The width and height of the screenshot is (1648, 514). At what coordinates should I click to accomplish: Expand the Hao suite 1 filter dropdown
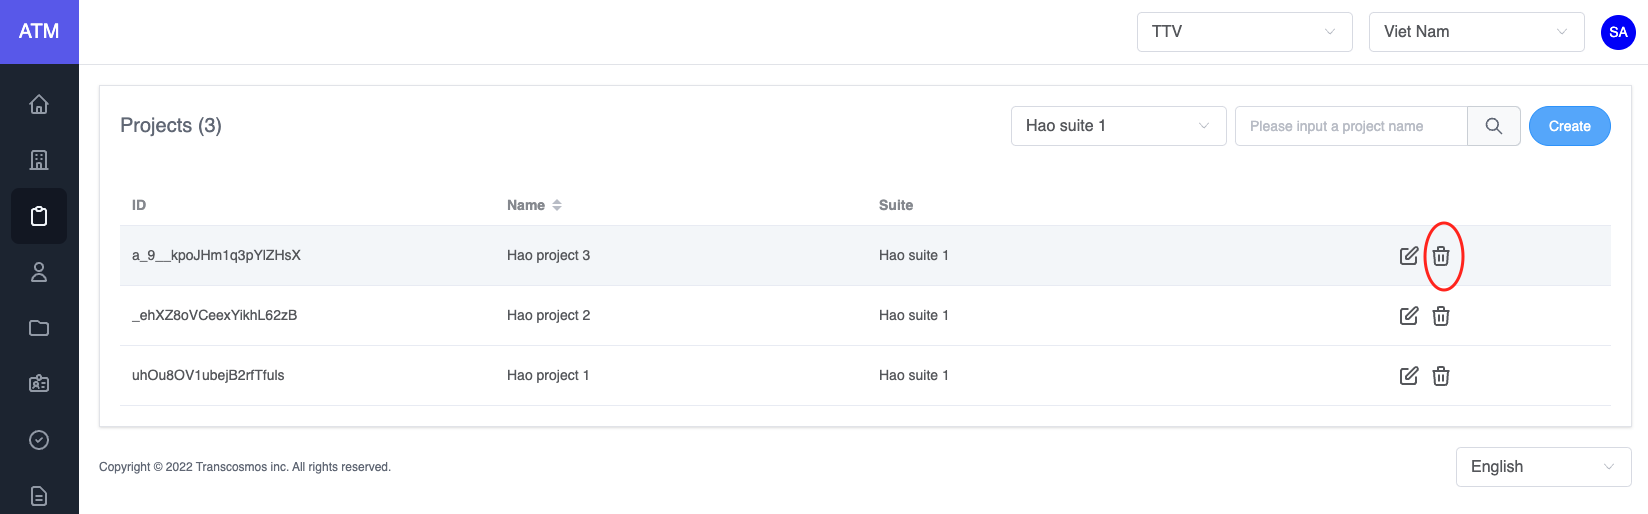[1118, 126]
